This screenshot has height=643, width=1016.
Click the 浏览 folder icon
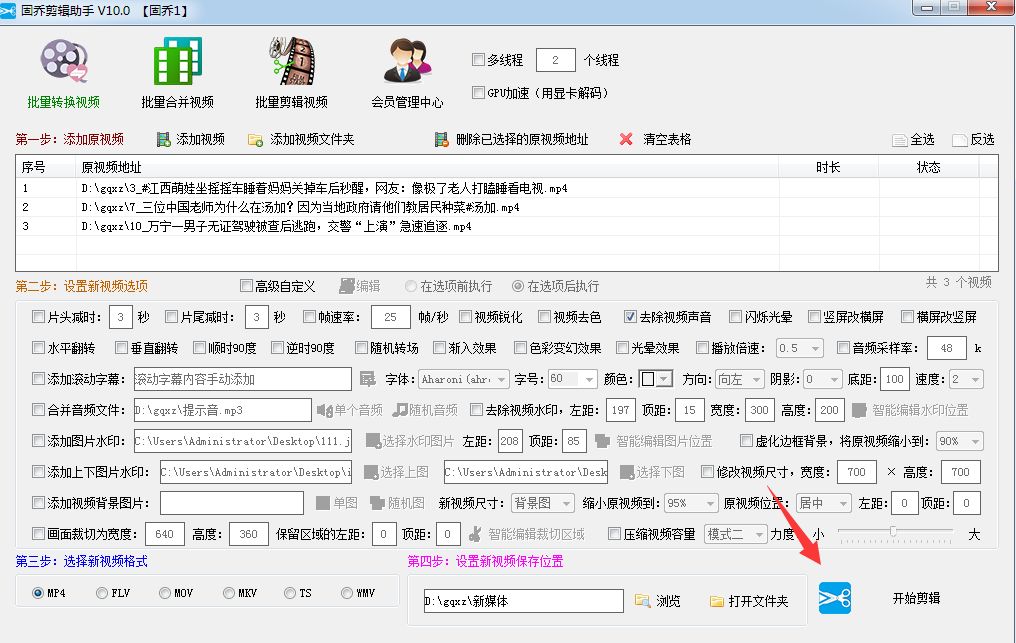coord(642,601)
